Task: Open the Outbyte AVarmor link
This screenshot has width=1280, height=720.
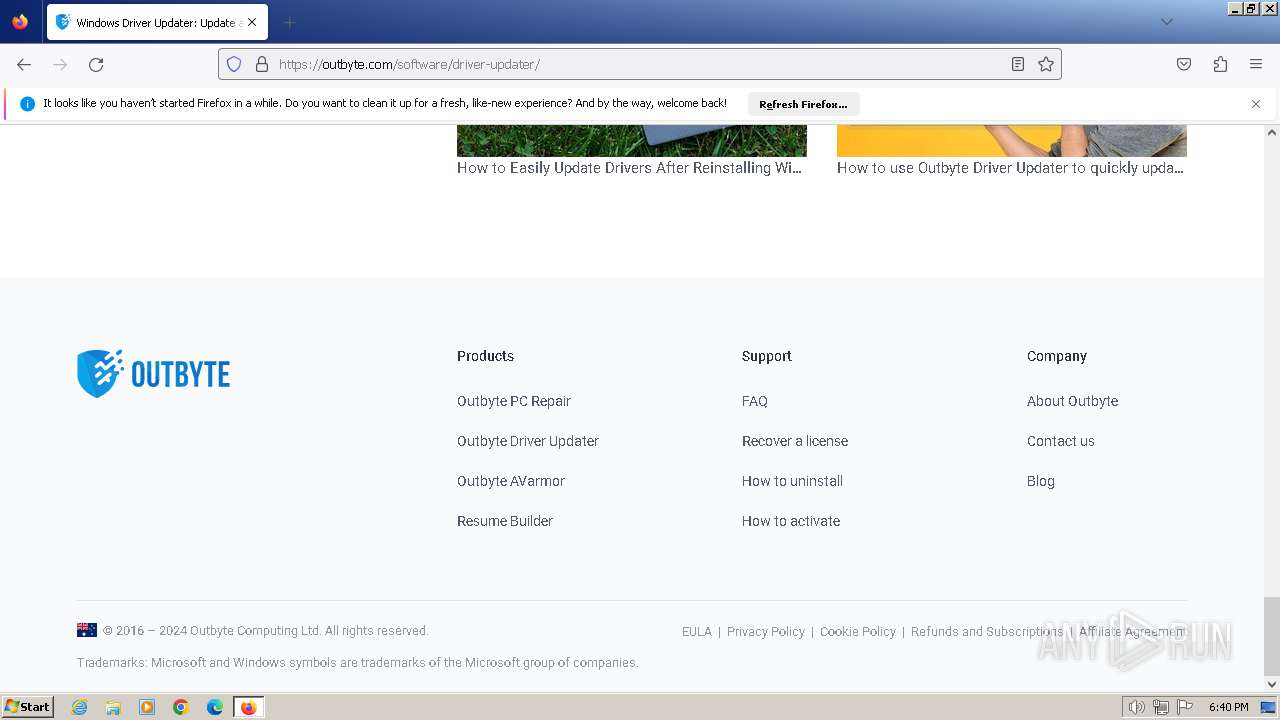Action: point(511,481)
